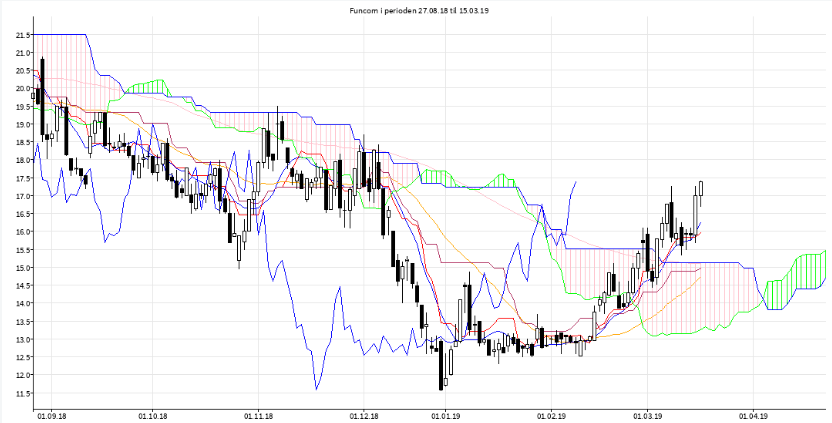Click the 20.0 price axis label

tap(22, 89)
